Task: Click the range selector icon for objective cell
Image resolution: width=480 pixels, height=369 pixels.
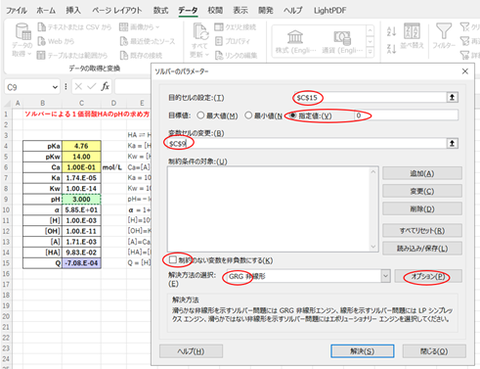Action: pyautogui.click(x=452, y=97)
